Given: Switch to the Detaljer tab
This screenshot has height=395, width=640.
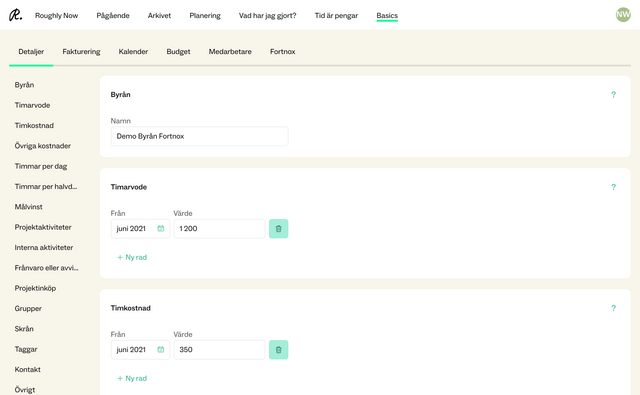Looking at the screenshot, I should click(31, 52).
